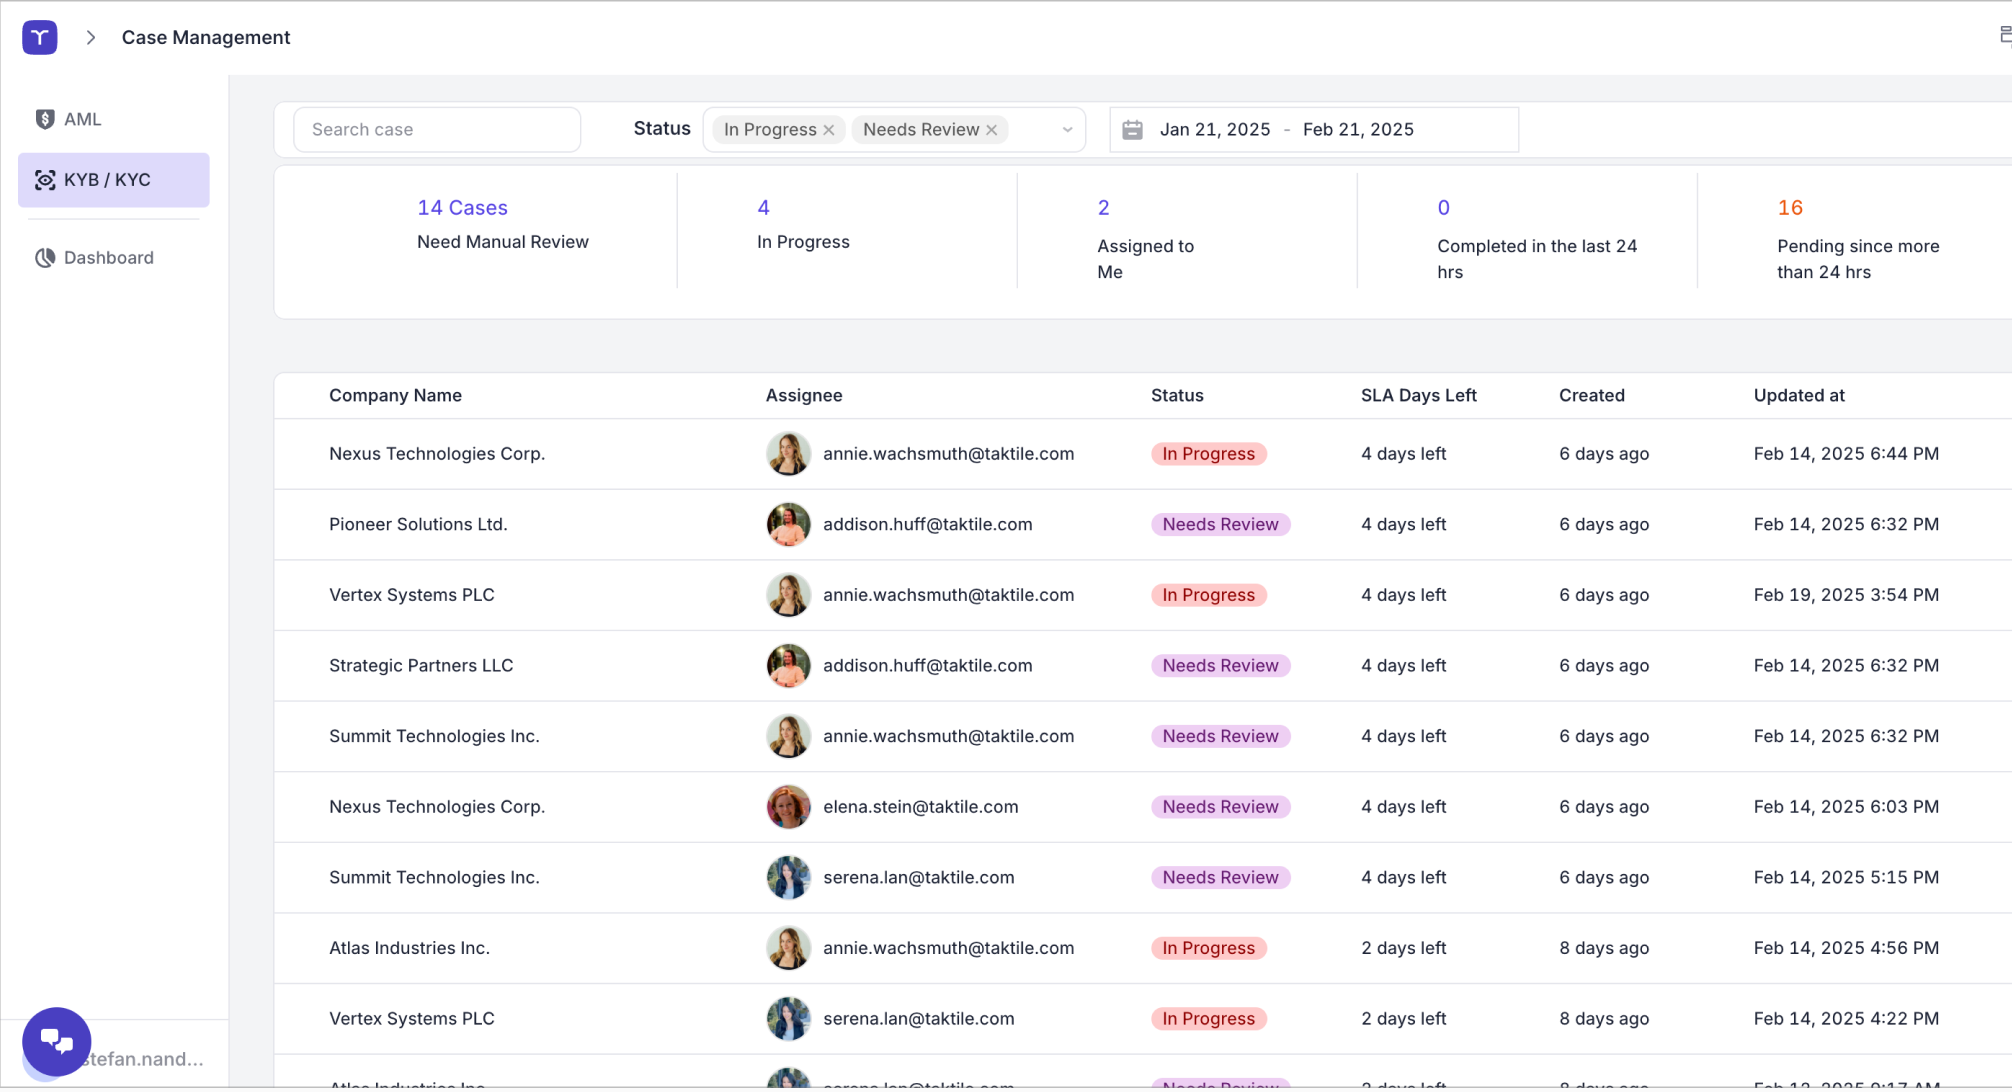Image resolution: width=2012 pixels, height=1092 pixels.
Task: Click the breadcrumb chevron arrow
Action: pyautogui.click(x=91, y=37)
